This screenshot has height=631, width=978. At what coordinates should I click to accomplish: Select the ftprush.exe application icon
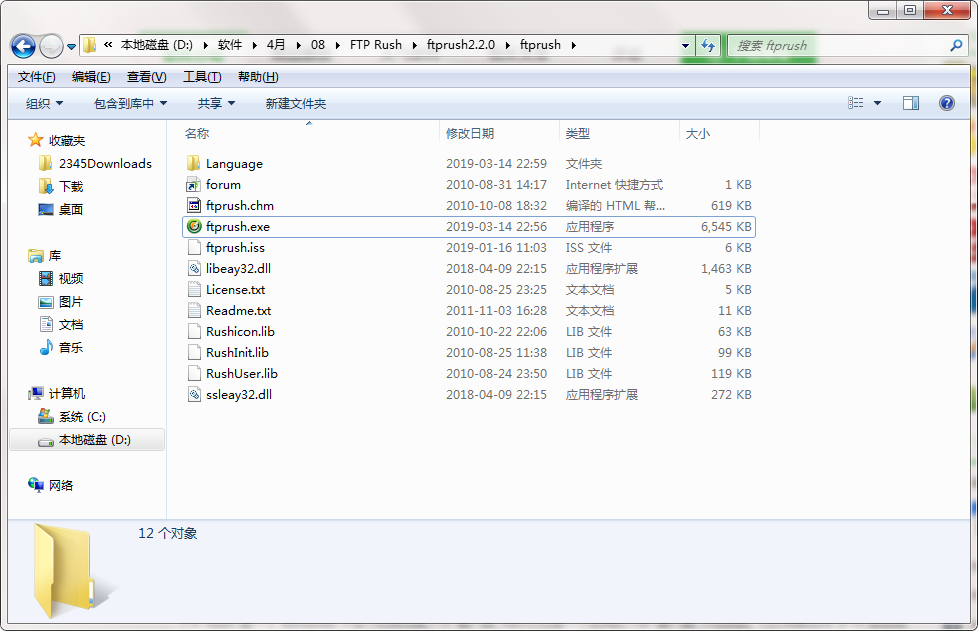coord(194,226)
